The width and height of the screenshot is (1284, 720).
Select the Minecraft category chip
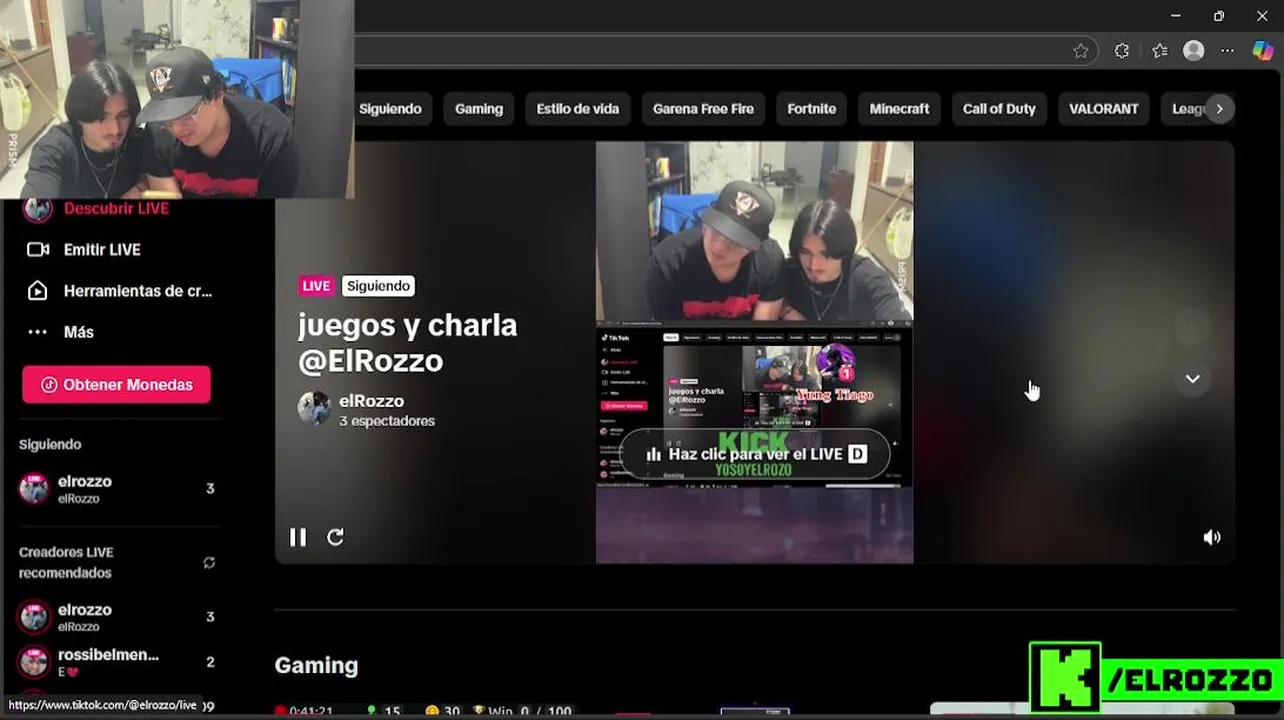point(899,109)
